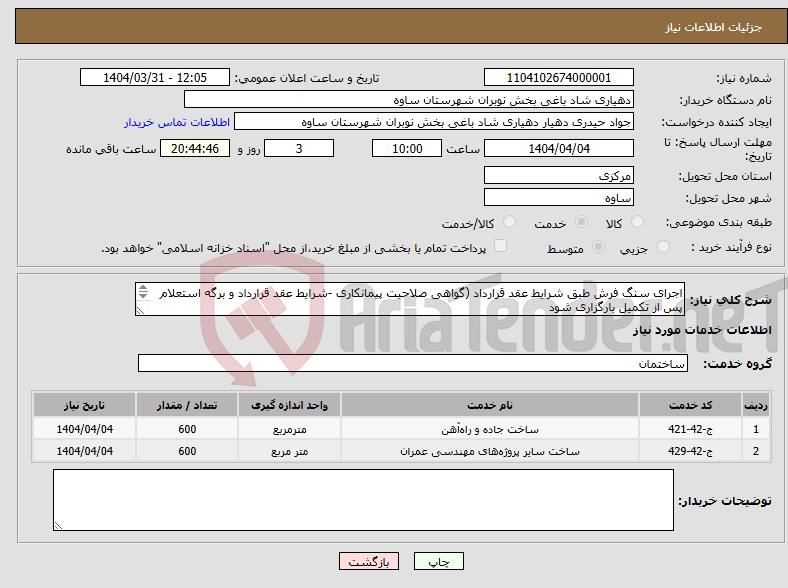The height and width of the screenshot is (588, 788).
Task: Click the تعداد / مقدار column header
Action: click(187, 405)
